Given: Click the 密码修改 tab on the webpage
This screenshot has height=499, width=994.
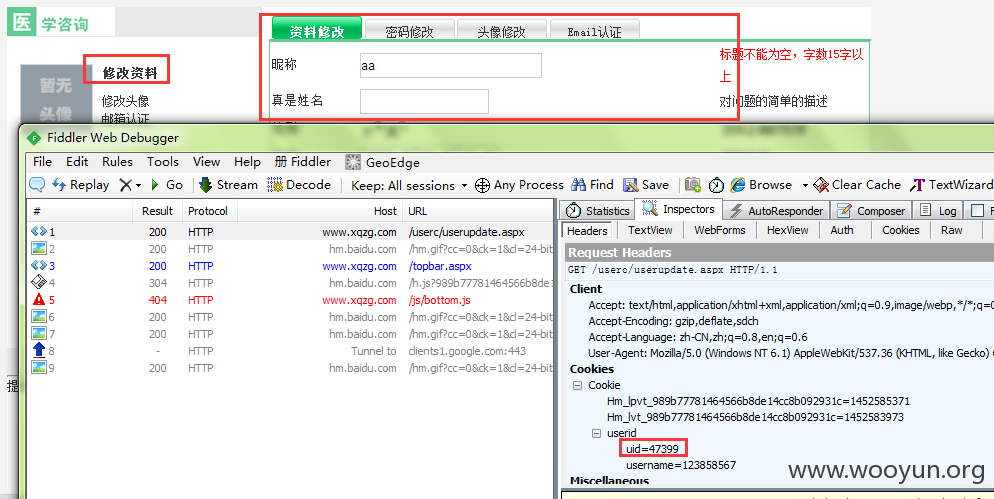Looking at the screenshot, I should 410,30.
